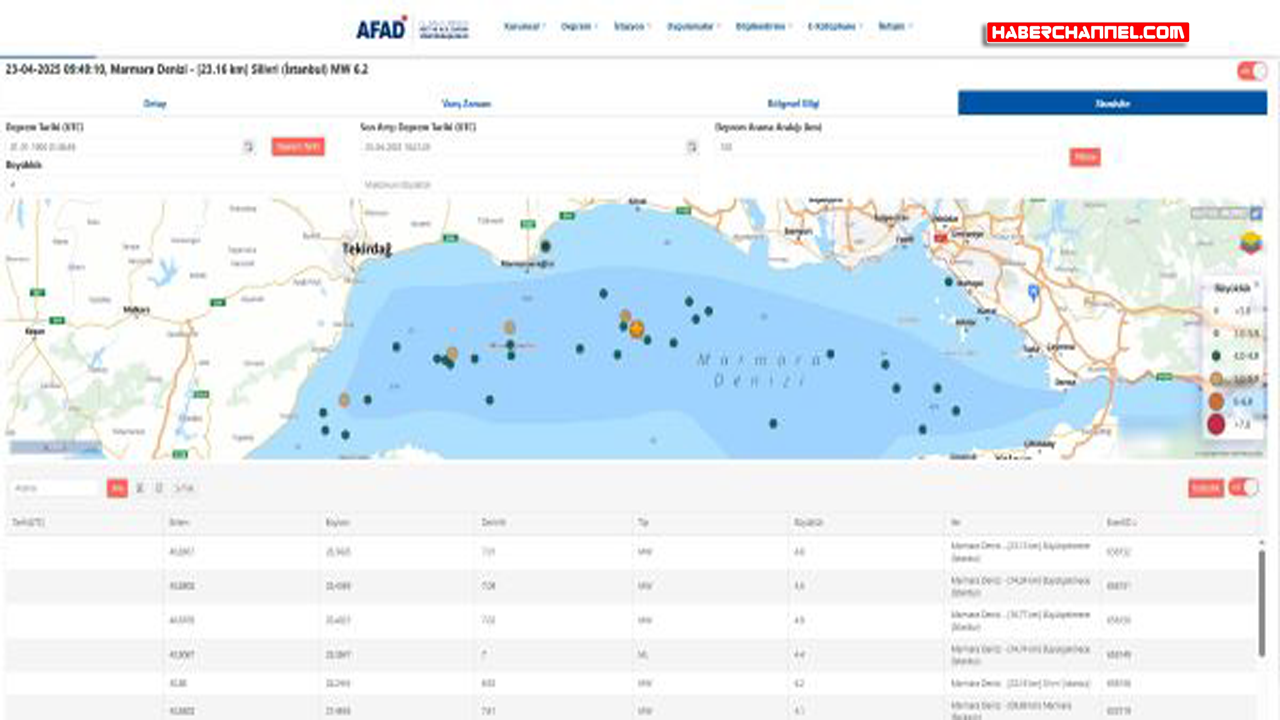Open the map type selector control
Screen dimensions: 1280x720
(x=1221, y=213)
